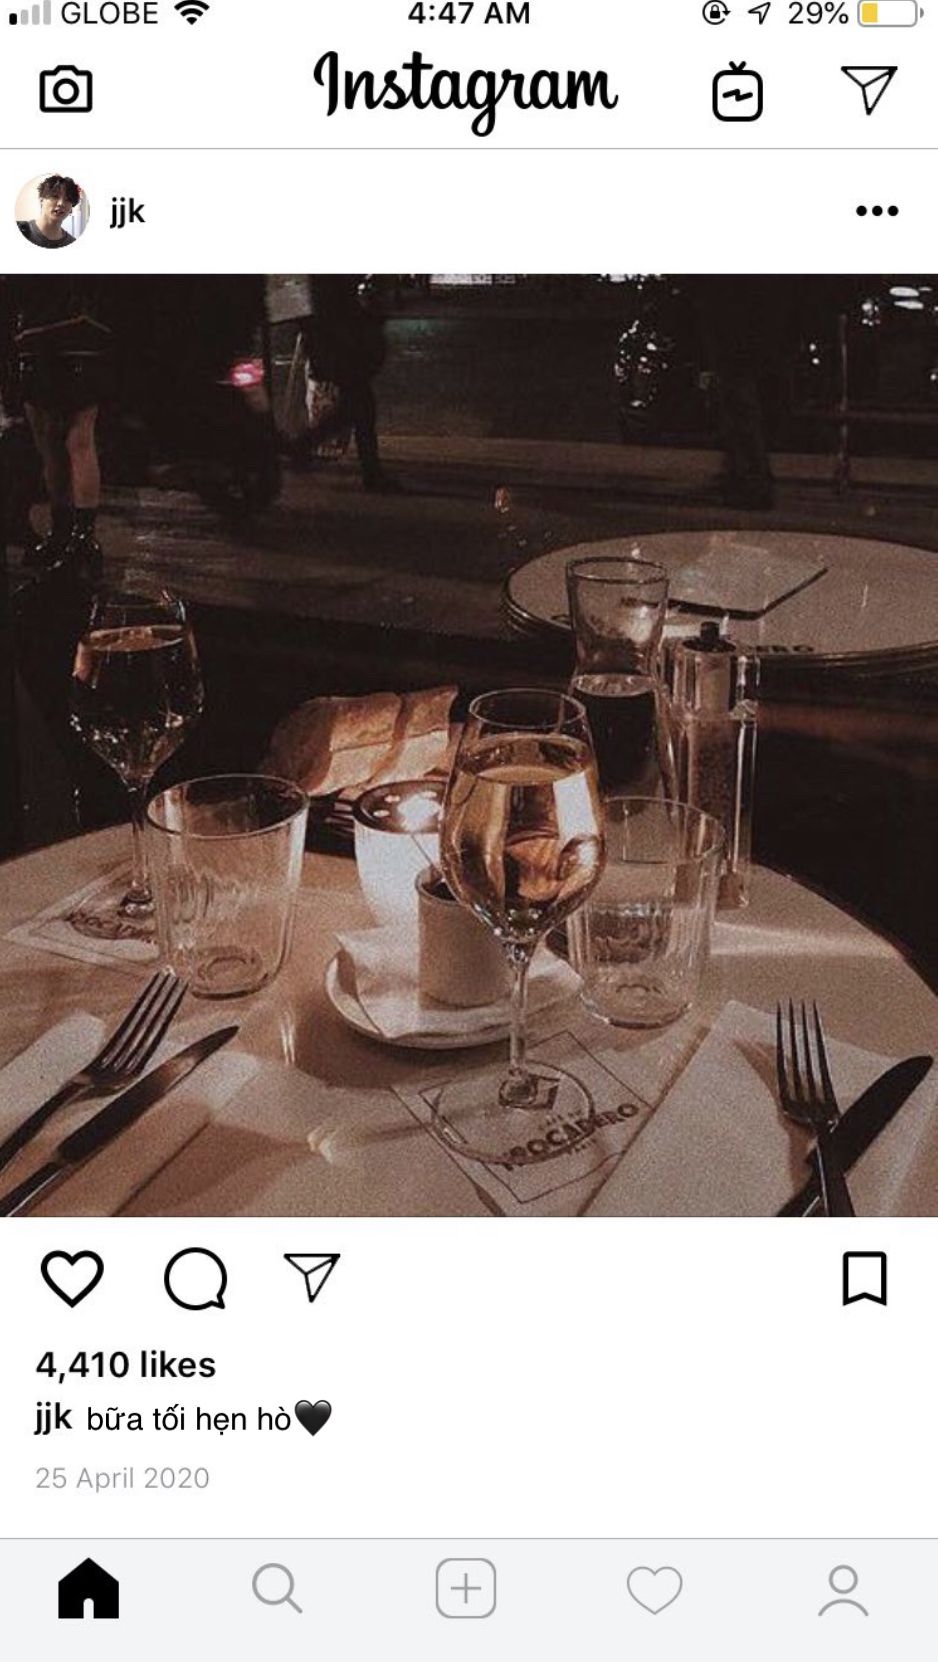
Task: Go to the Home tab
Action: tap(89, 1588)
